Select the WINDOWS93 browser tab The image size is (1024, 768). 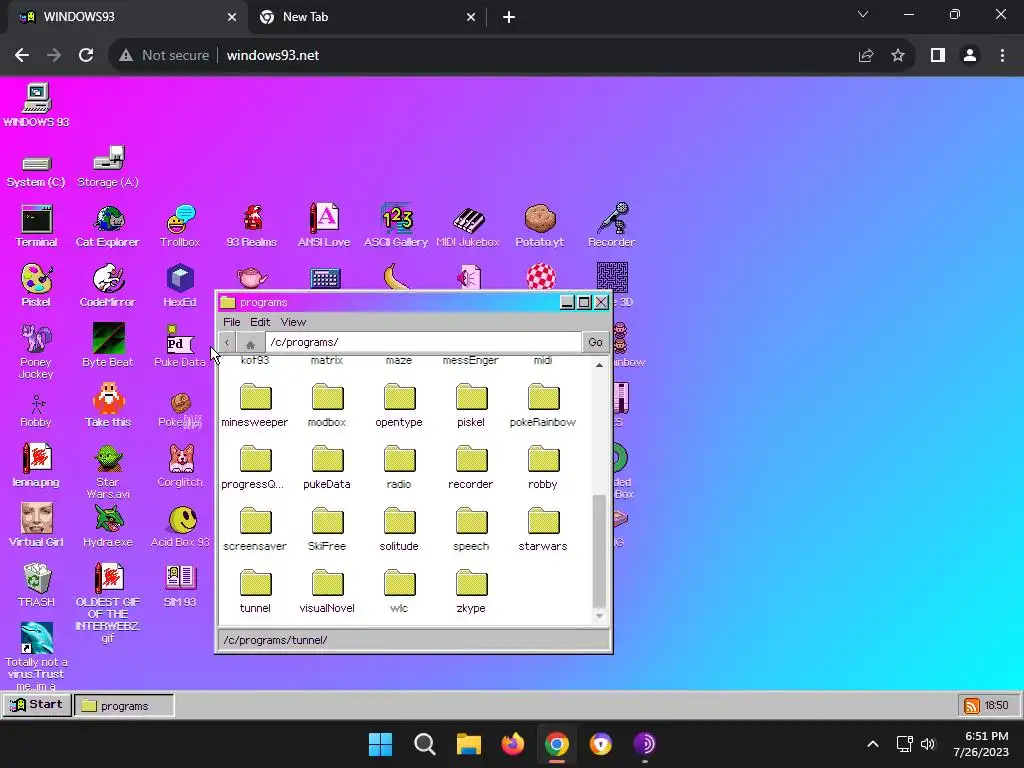pyautogui.click(x=128, y=17)
